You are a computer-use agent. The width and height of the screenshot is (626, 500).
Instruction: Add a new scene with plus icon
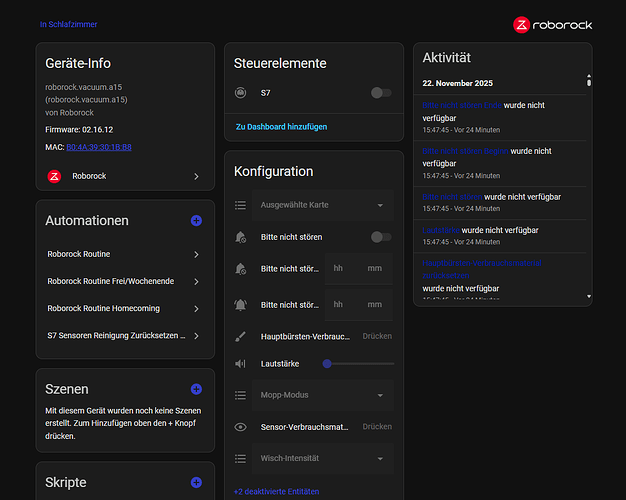[196, 389]
